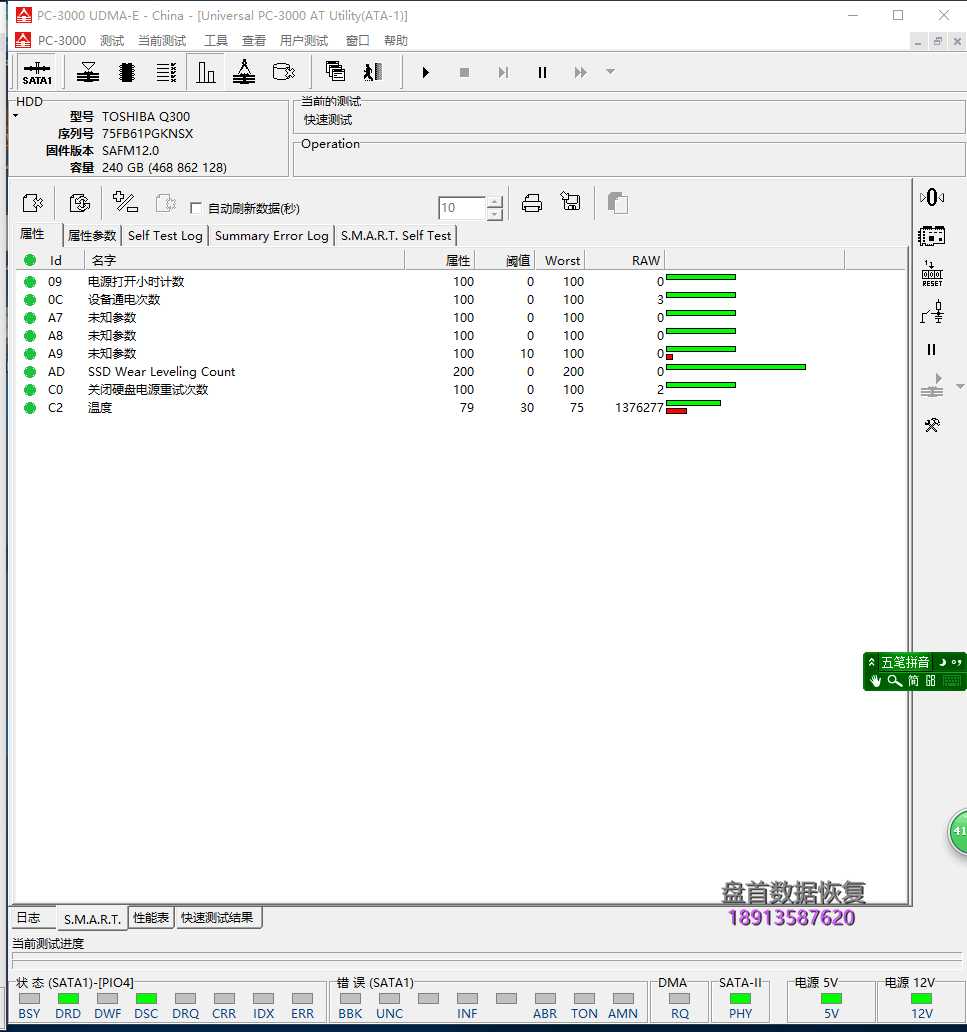Select the SATA1 port button
This screenshot has width=967, height=1032.
pyautogui.click(x=37, y=72)
